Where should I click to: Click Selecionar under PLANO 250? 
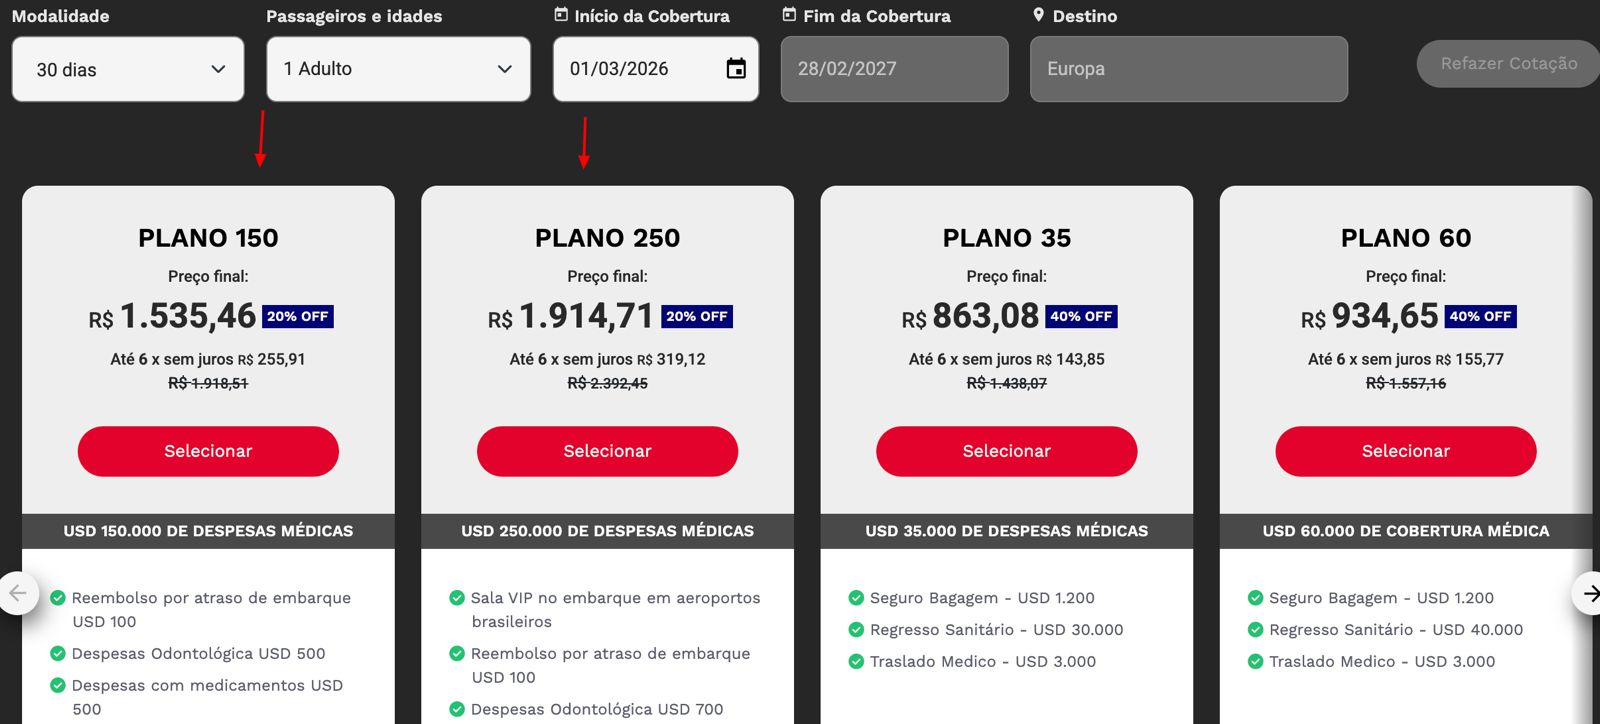(607, 451)
